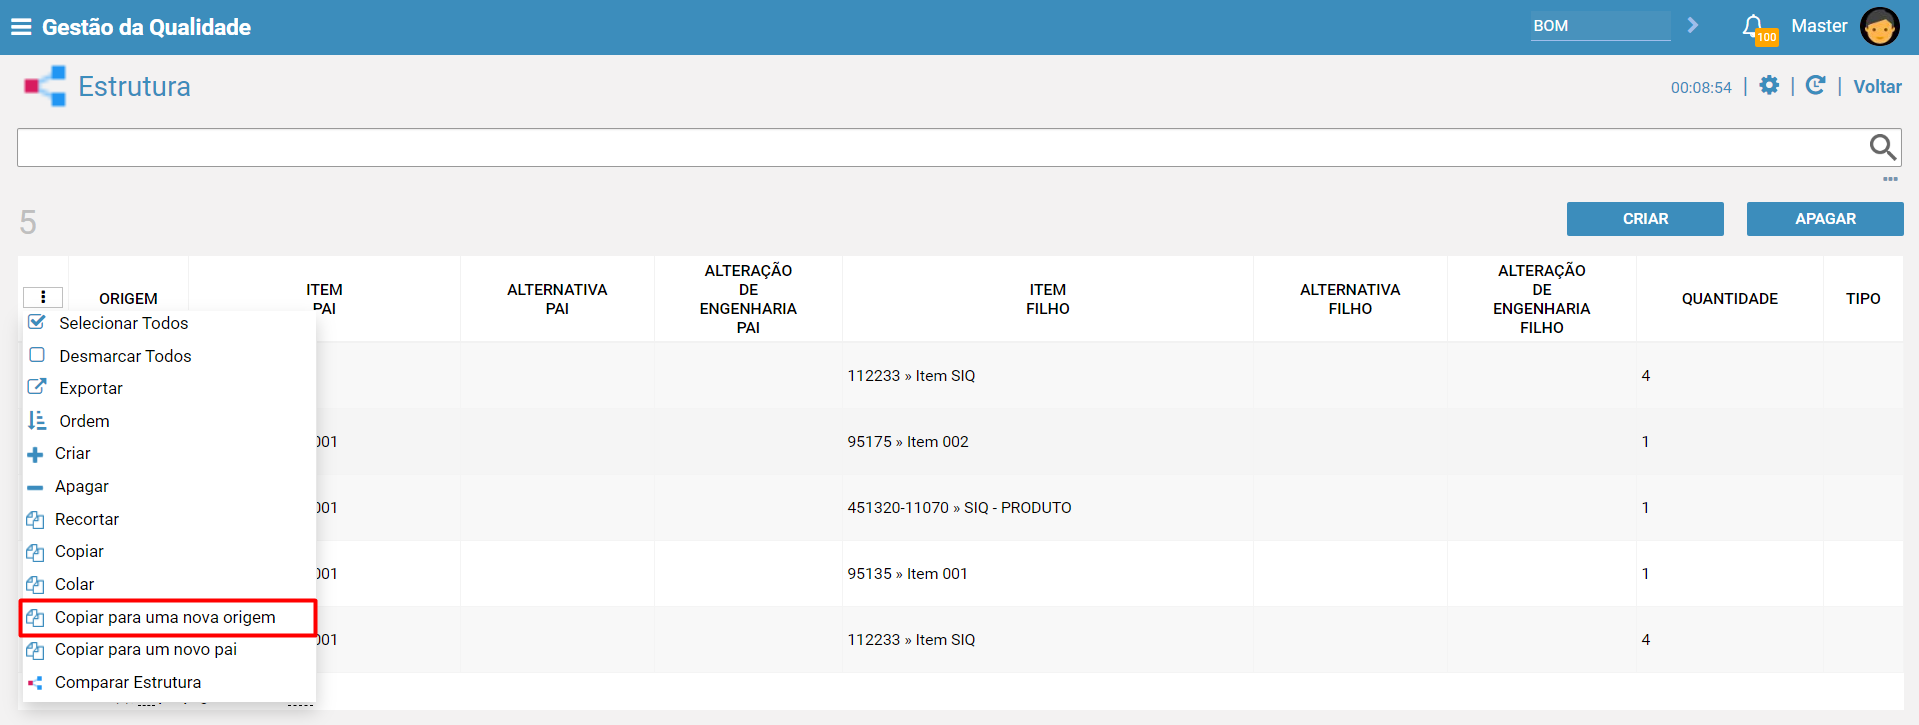The height and width of the screenshot is (725, 1919).
Task: Click the Gestão da Qualidade title
Action: [x=146, y=27]
